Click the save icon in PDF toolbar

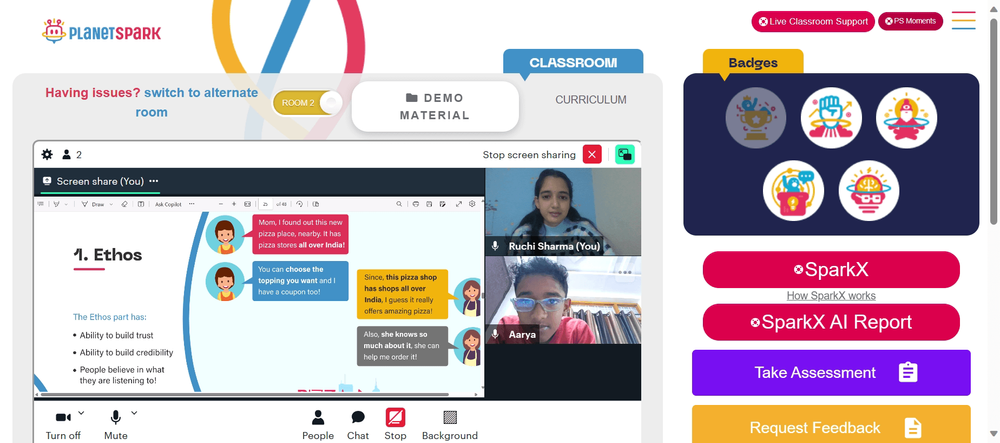click(x=429, y=204)
